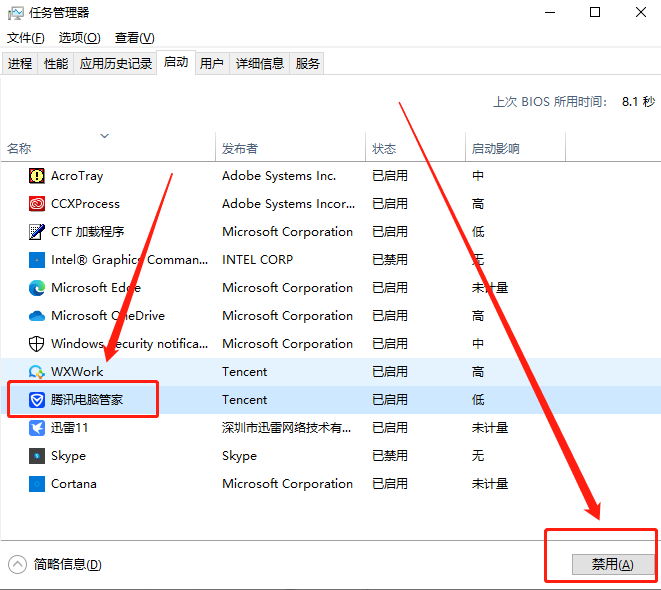Select the CCXProcess Adobe icon

[x=37, y=203]
